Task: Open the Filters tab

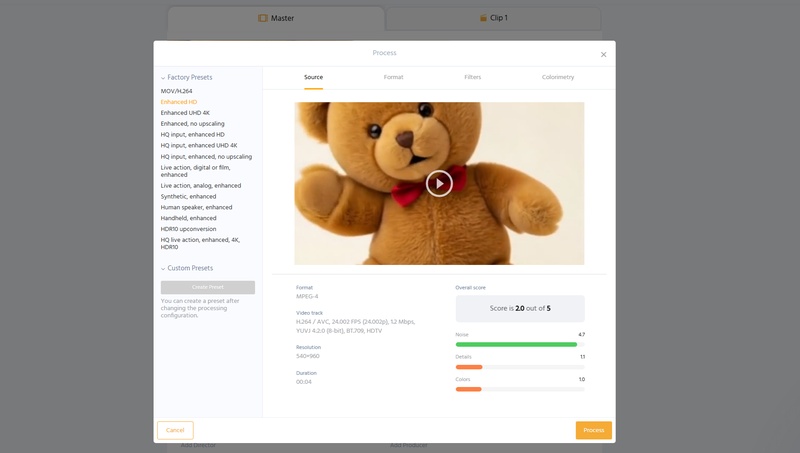Action: pos(473,77)
